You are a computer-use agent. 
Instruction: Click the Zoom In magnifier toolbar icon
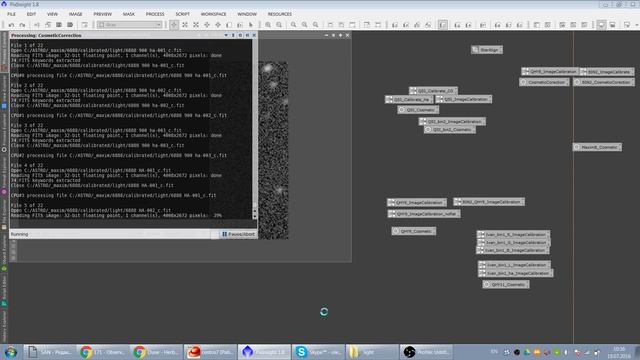(268, 25)
